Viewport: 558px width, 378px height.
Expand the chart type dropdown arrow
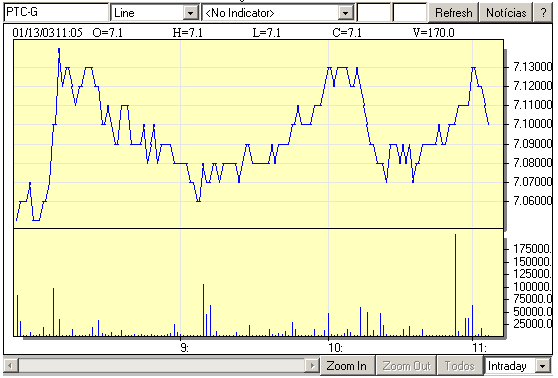(191, 14)
